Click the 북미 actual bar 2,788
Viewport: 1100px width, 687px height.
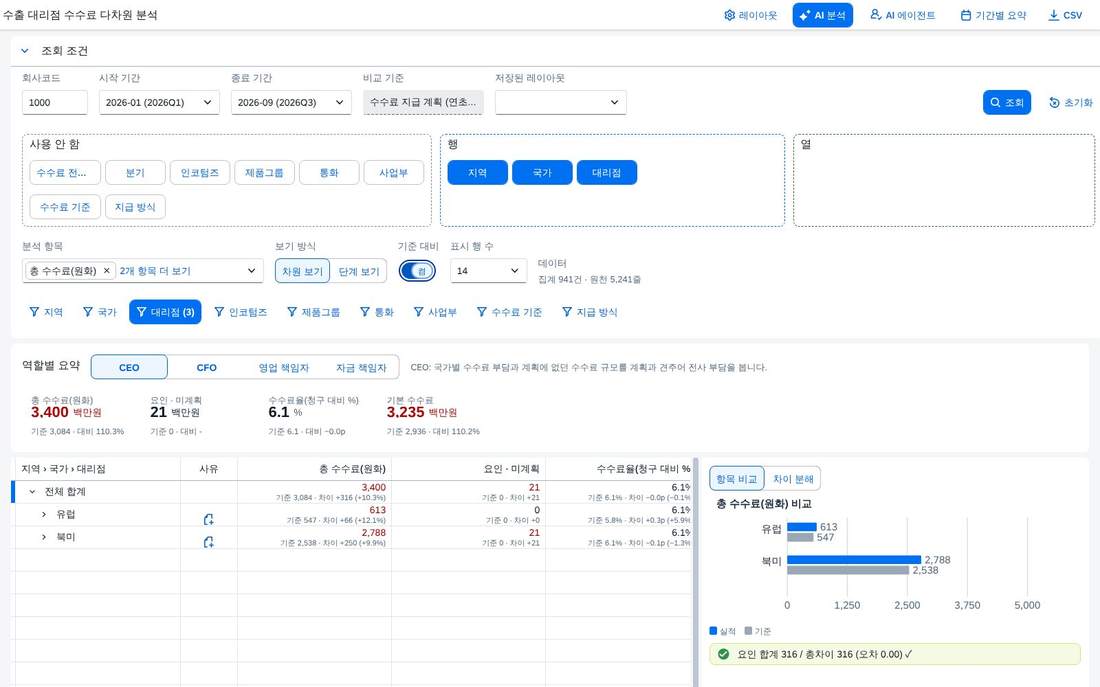point(854,560)
